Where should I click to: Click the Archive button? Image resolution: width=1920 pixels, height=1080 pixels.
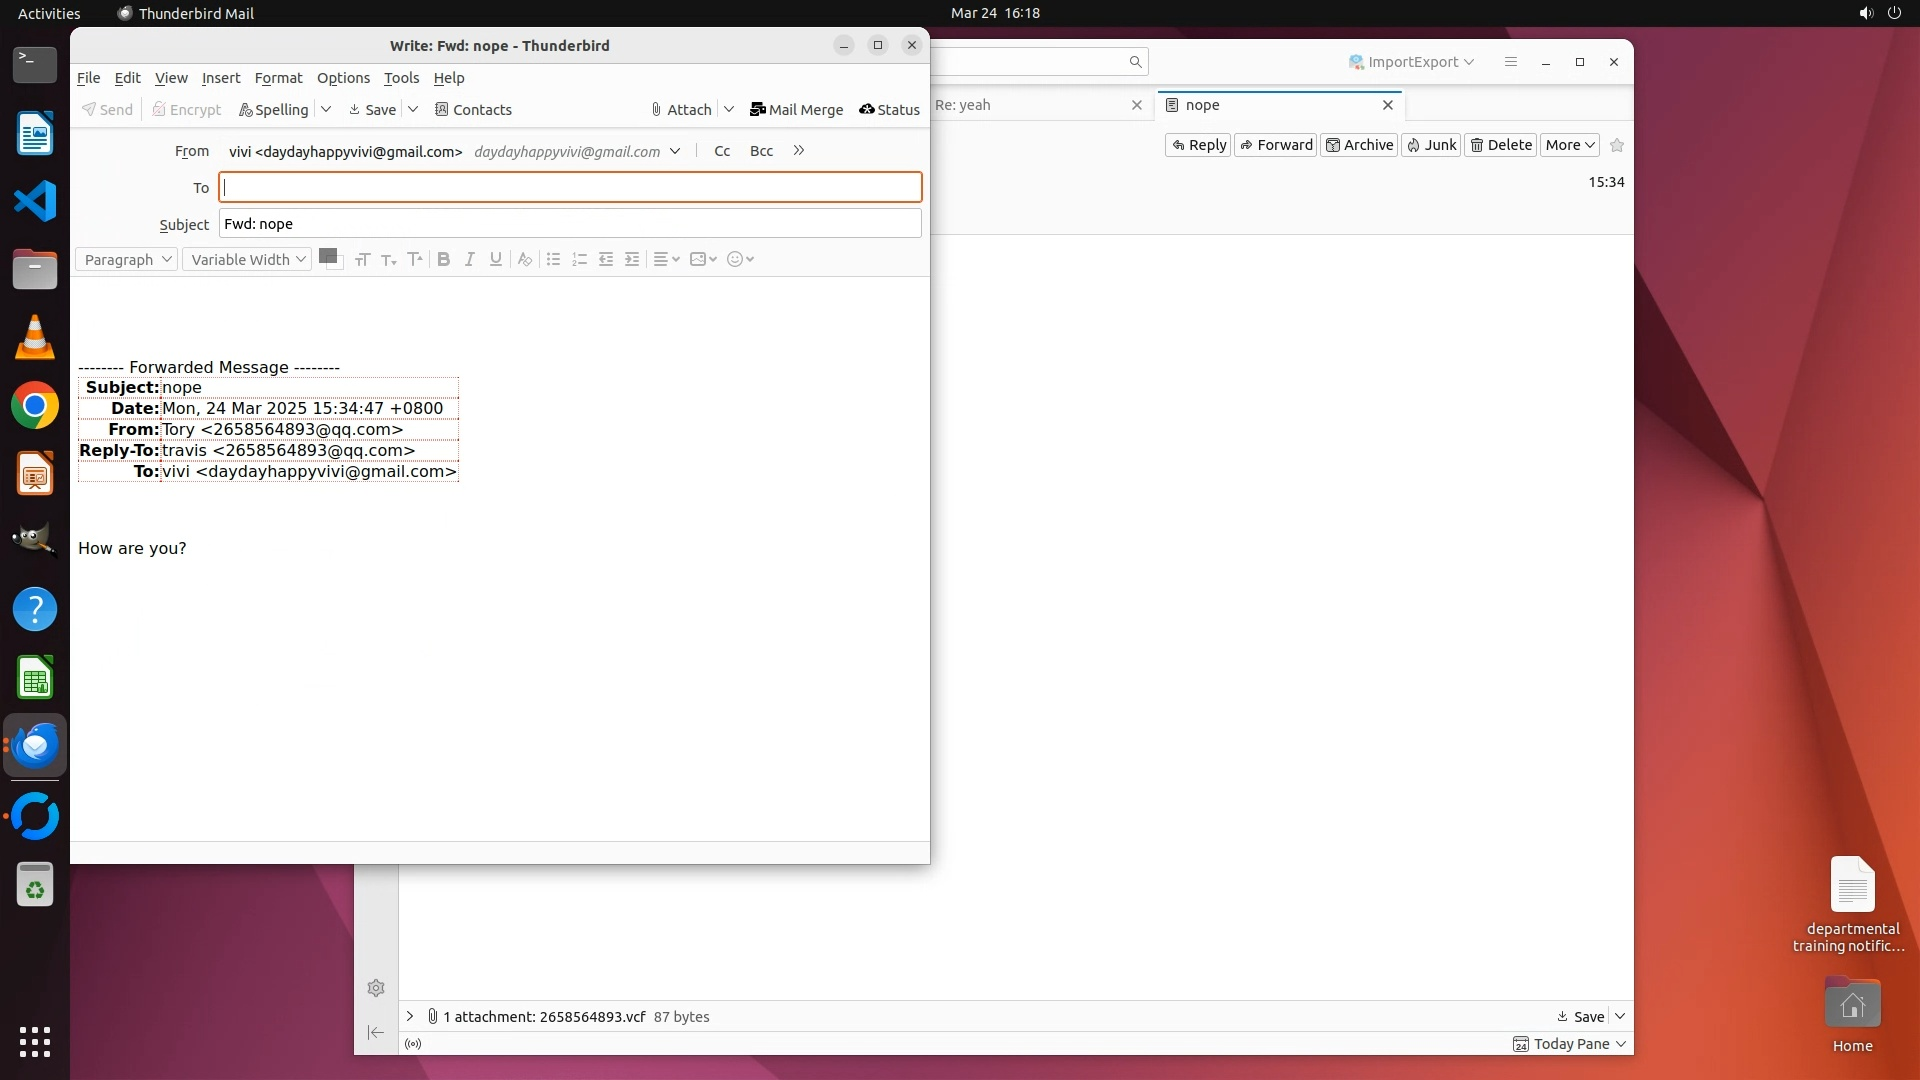pos(1359,145)
